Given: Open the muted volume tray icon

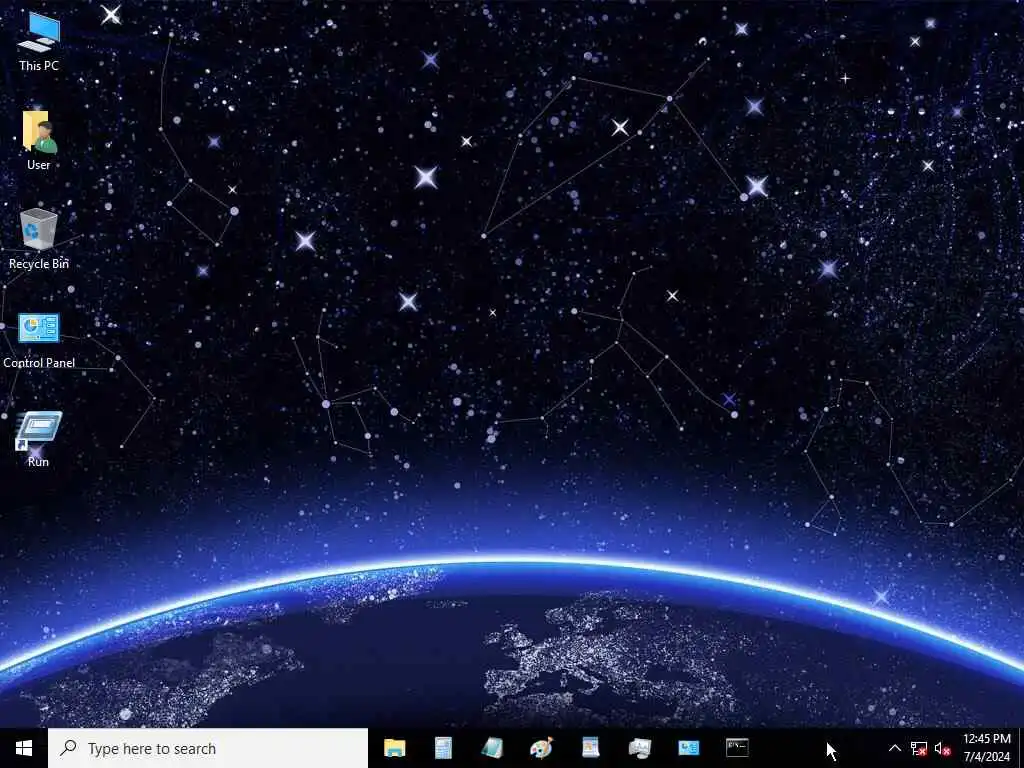Looking at the screenshot, I should 942,748.
